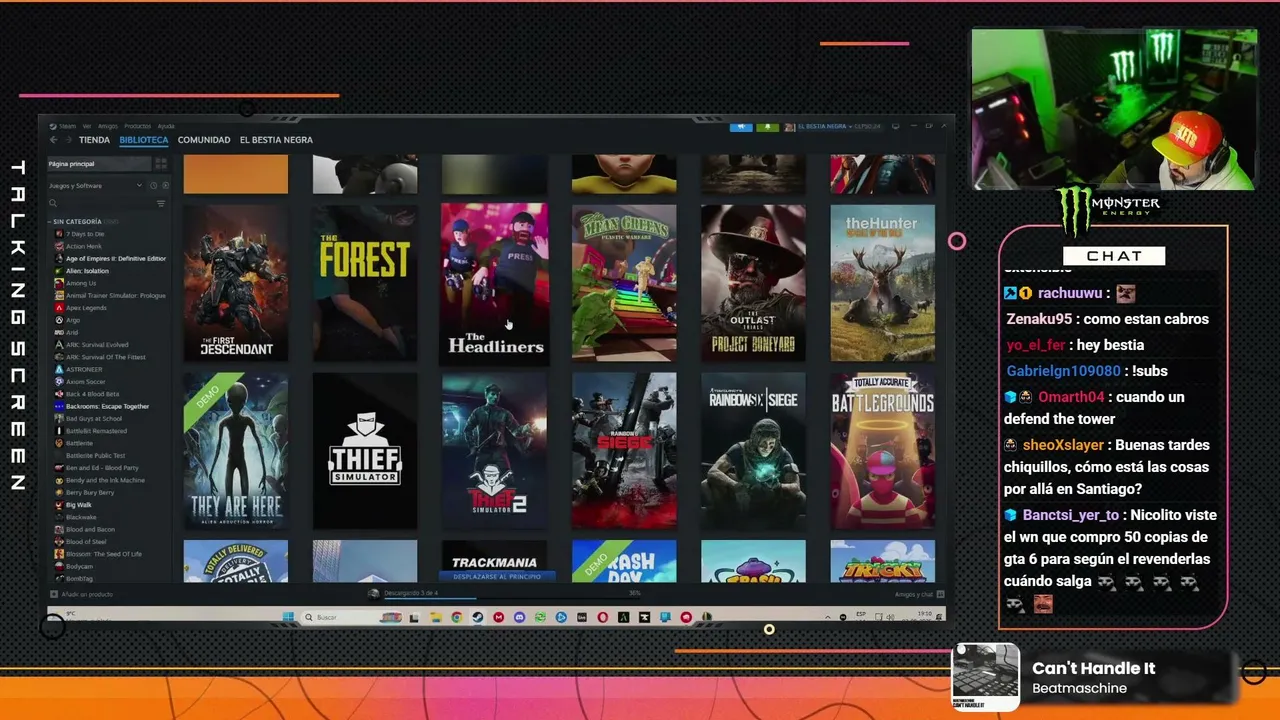Switch library to grid view icon

pyautogui.click(x=161, y=163)
